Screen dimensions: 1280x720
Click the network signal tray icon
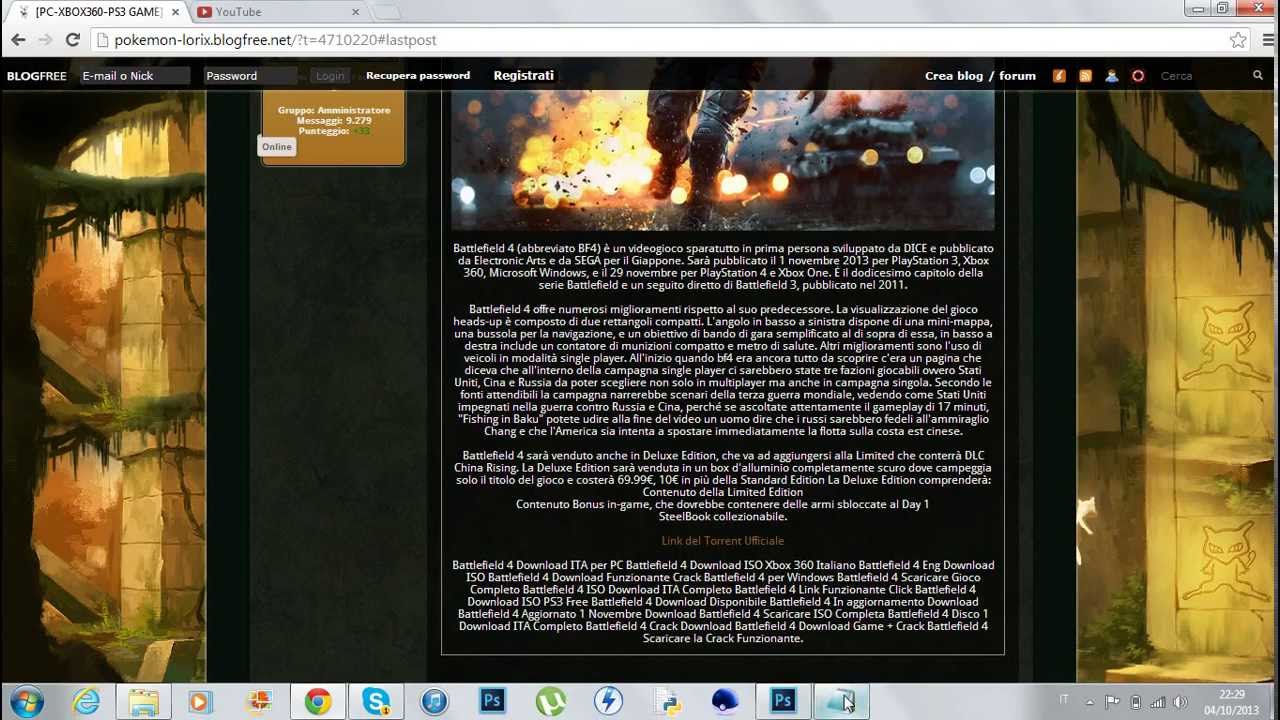pos(1158,702)
